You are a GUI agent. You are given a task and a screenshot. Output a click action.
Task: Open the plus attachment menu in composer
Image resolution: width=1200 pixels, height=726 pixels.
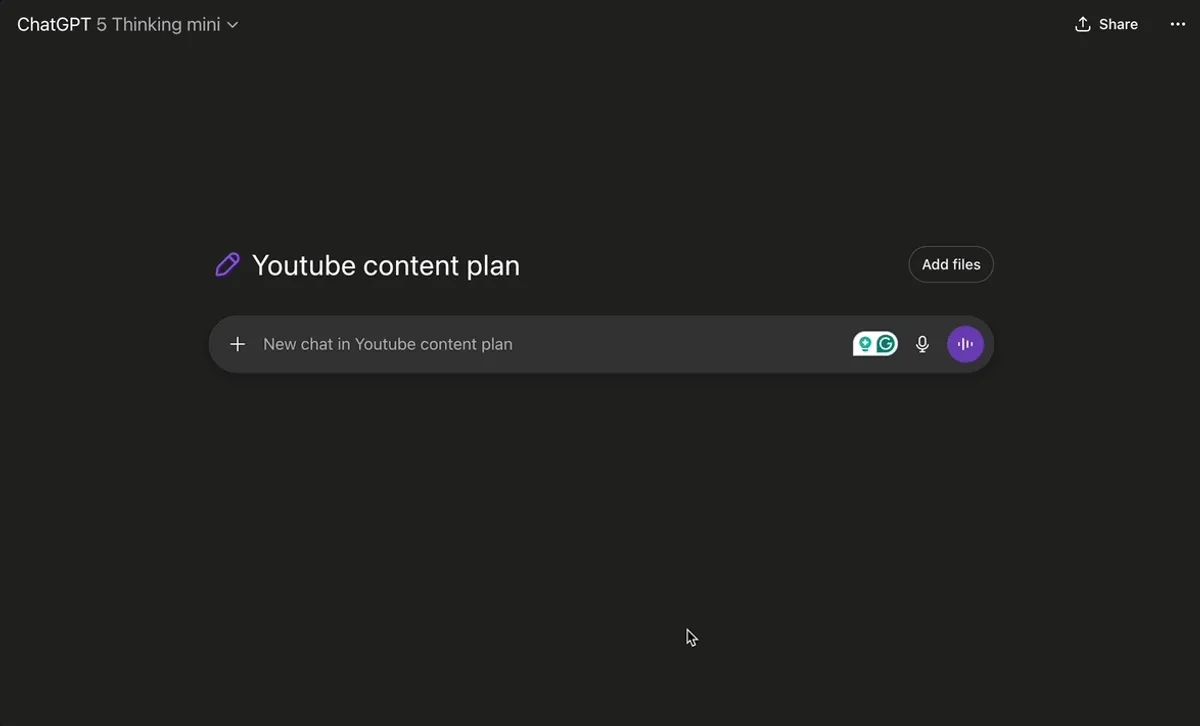tap(237, 344)
